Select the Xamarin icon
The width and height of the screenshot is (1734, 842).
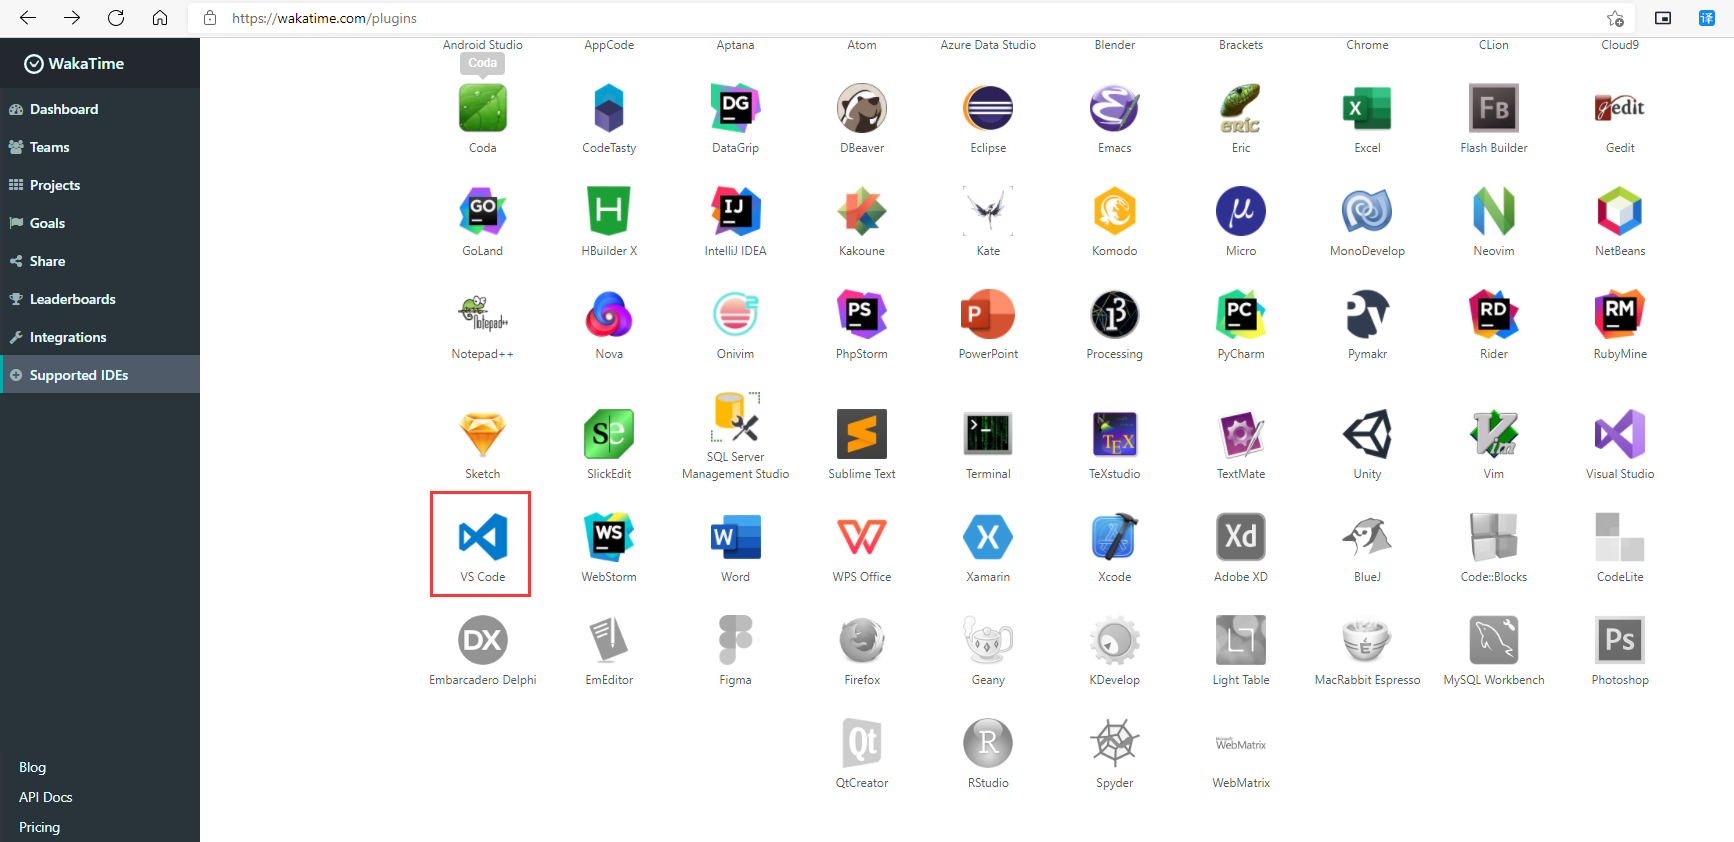(x=988, y=537)
